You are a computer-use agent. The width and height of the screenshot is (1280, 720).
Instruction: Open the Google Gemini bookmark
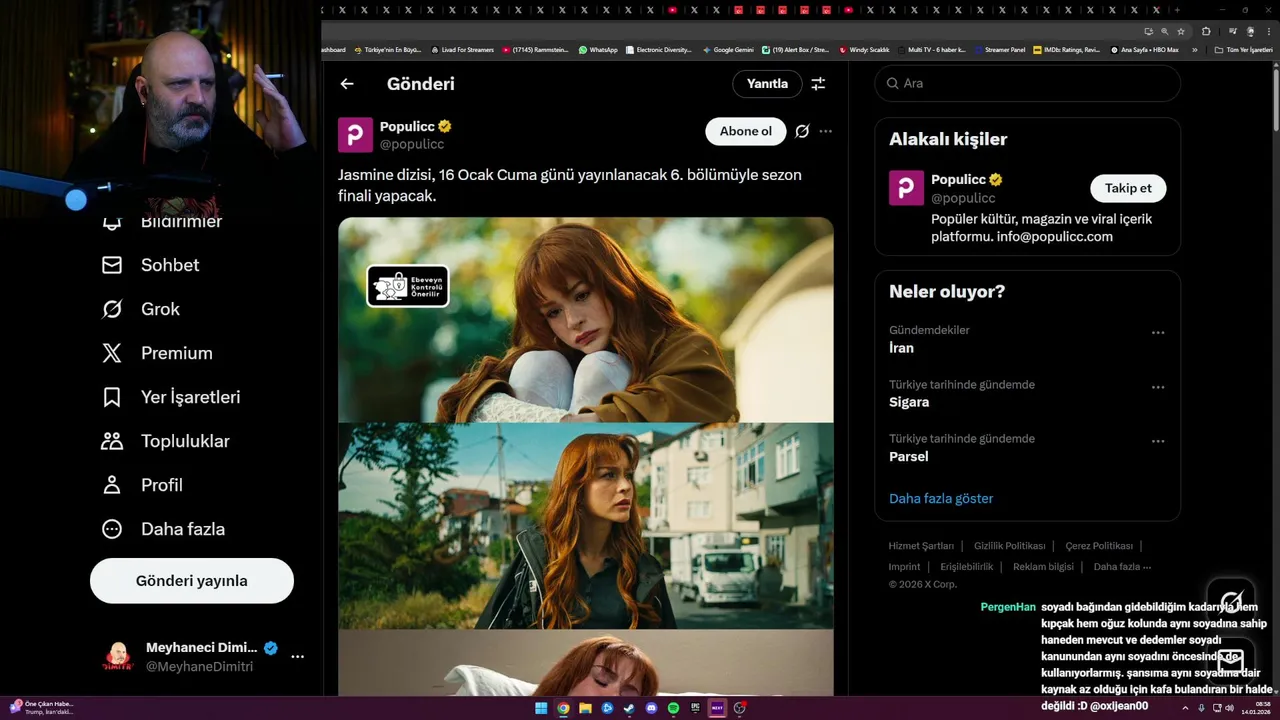[728, 50]
